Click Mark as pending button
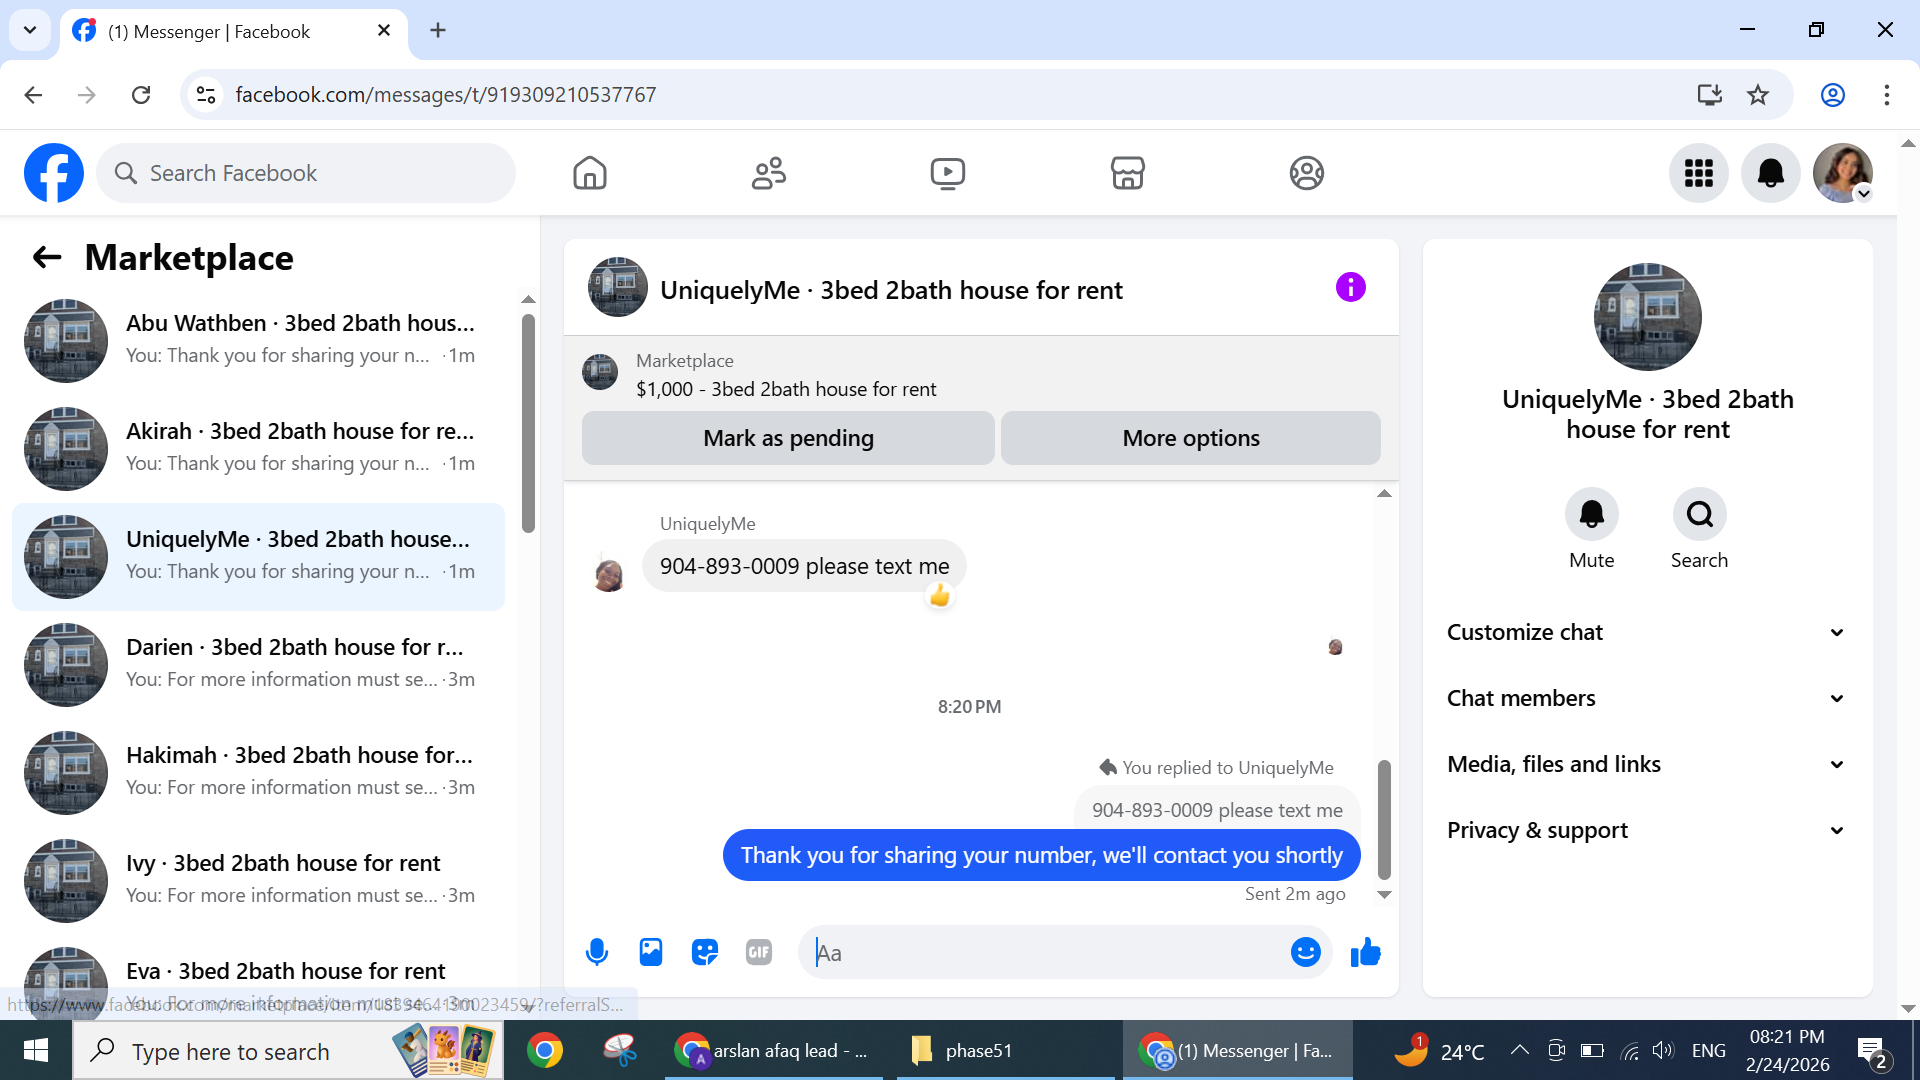 (x=788, y=438)
